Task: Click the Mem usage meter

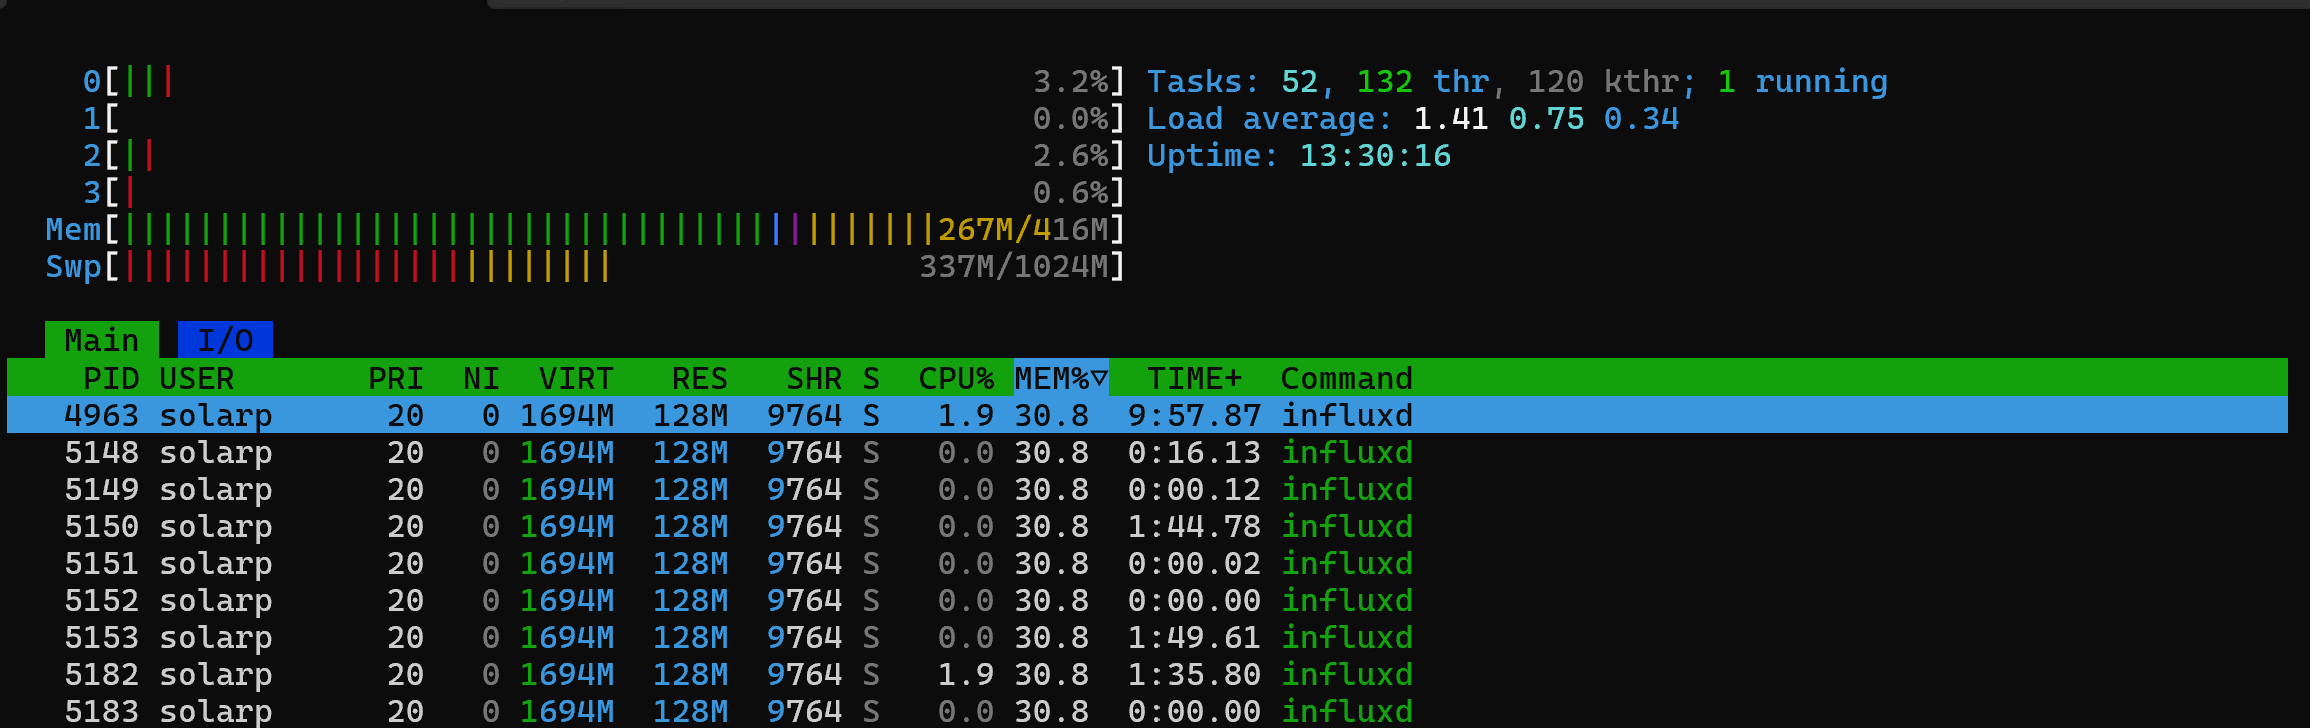Action: tap(585, 229)
